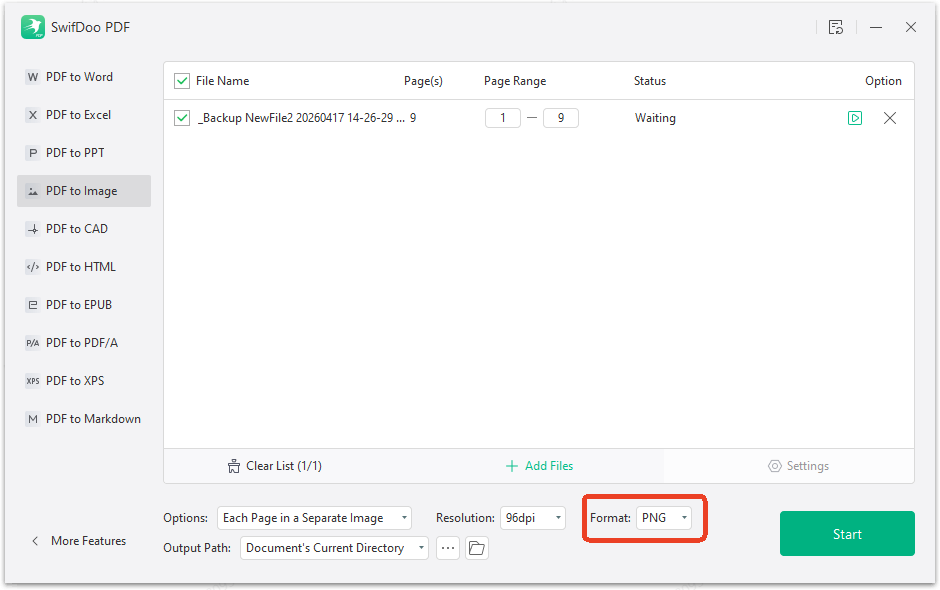The height and width of the screenshot is (590, 940).
Task: Select PDF to Image in the sidebar
Action: 84,191
